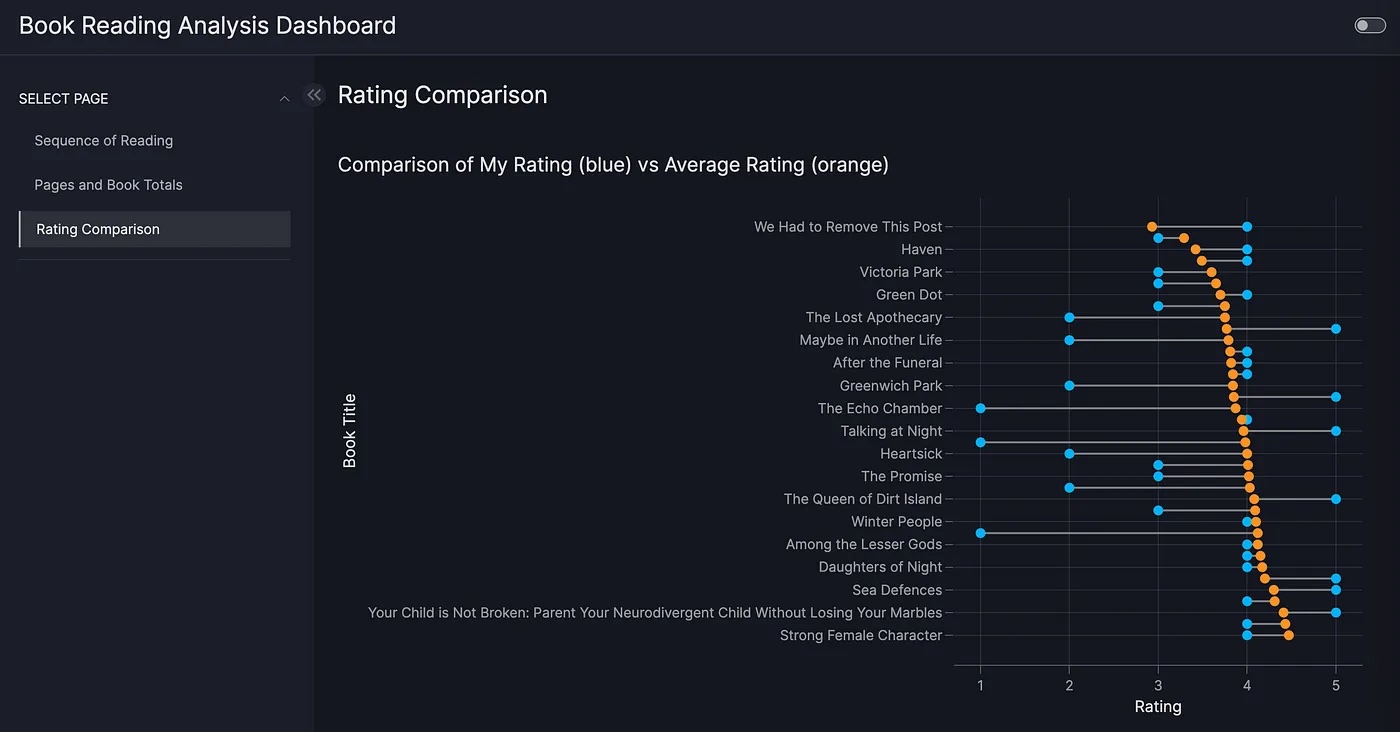Click the blue marker for "Heartsick"

tap(1069, 453)
